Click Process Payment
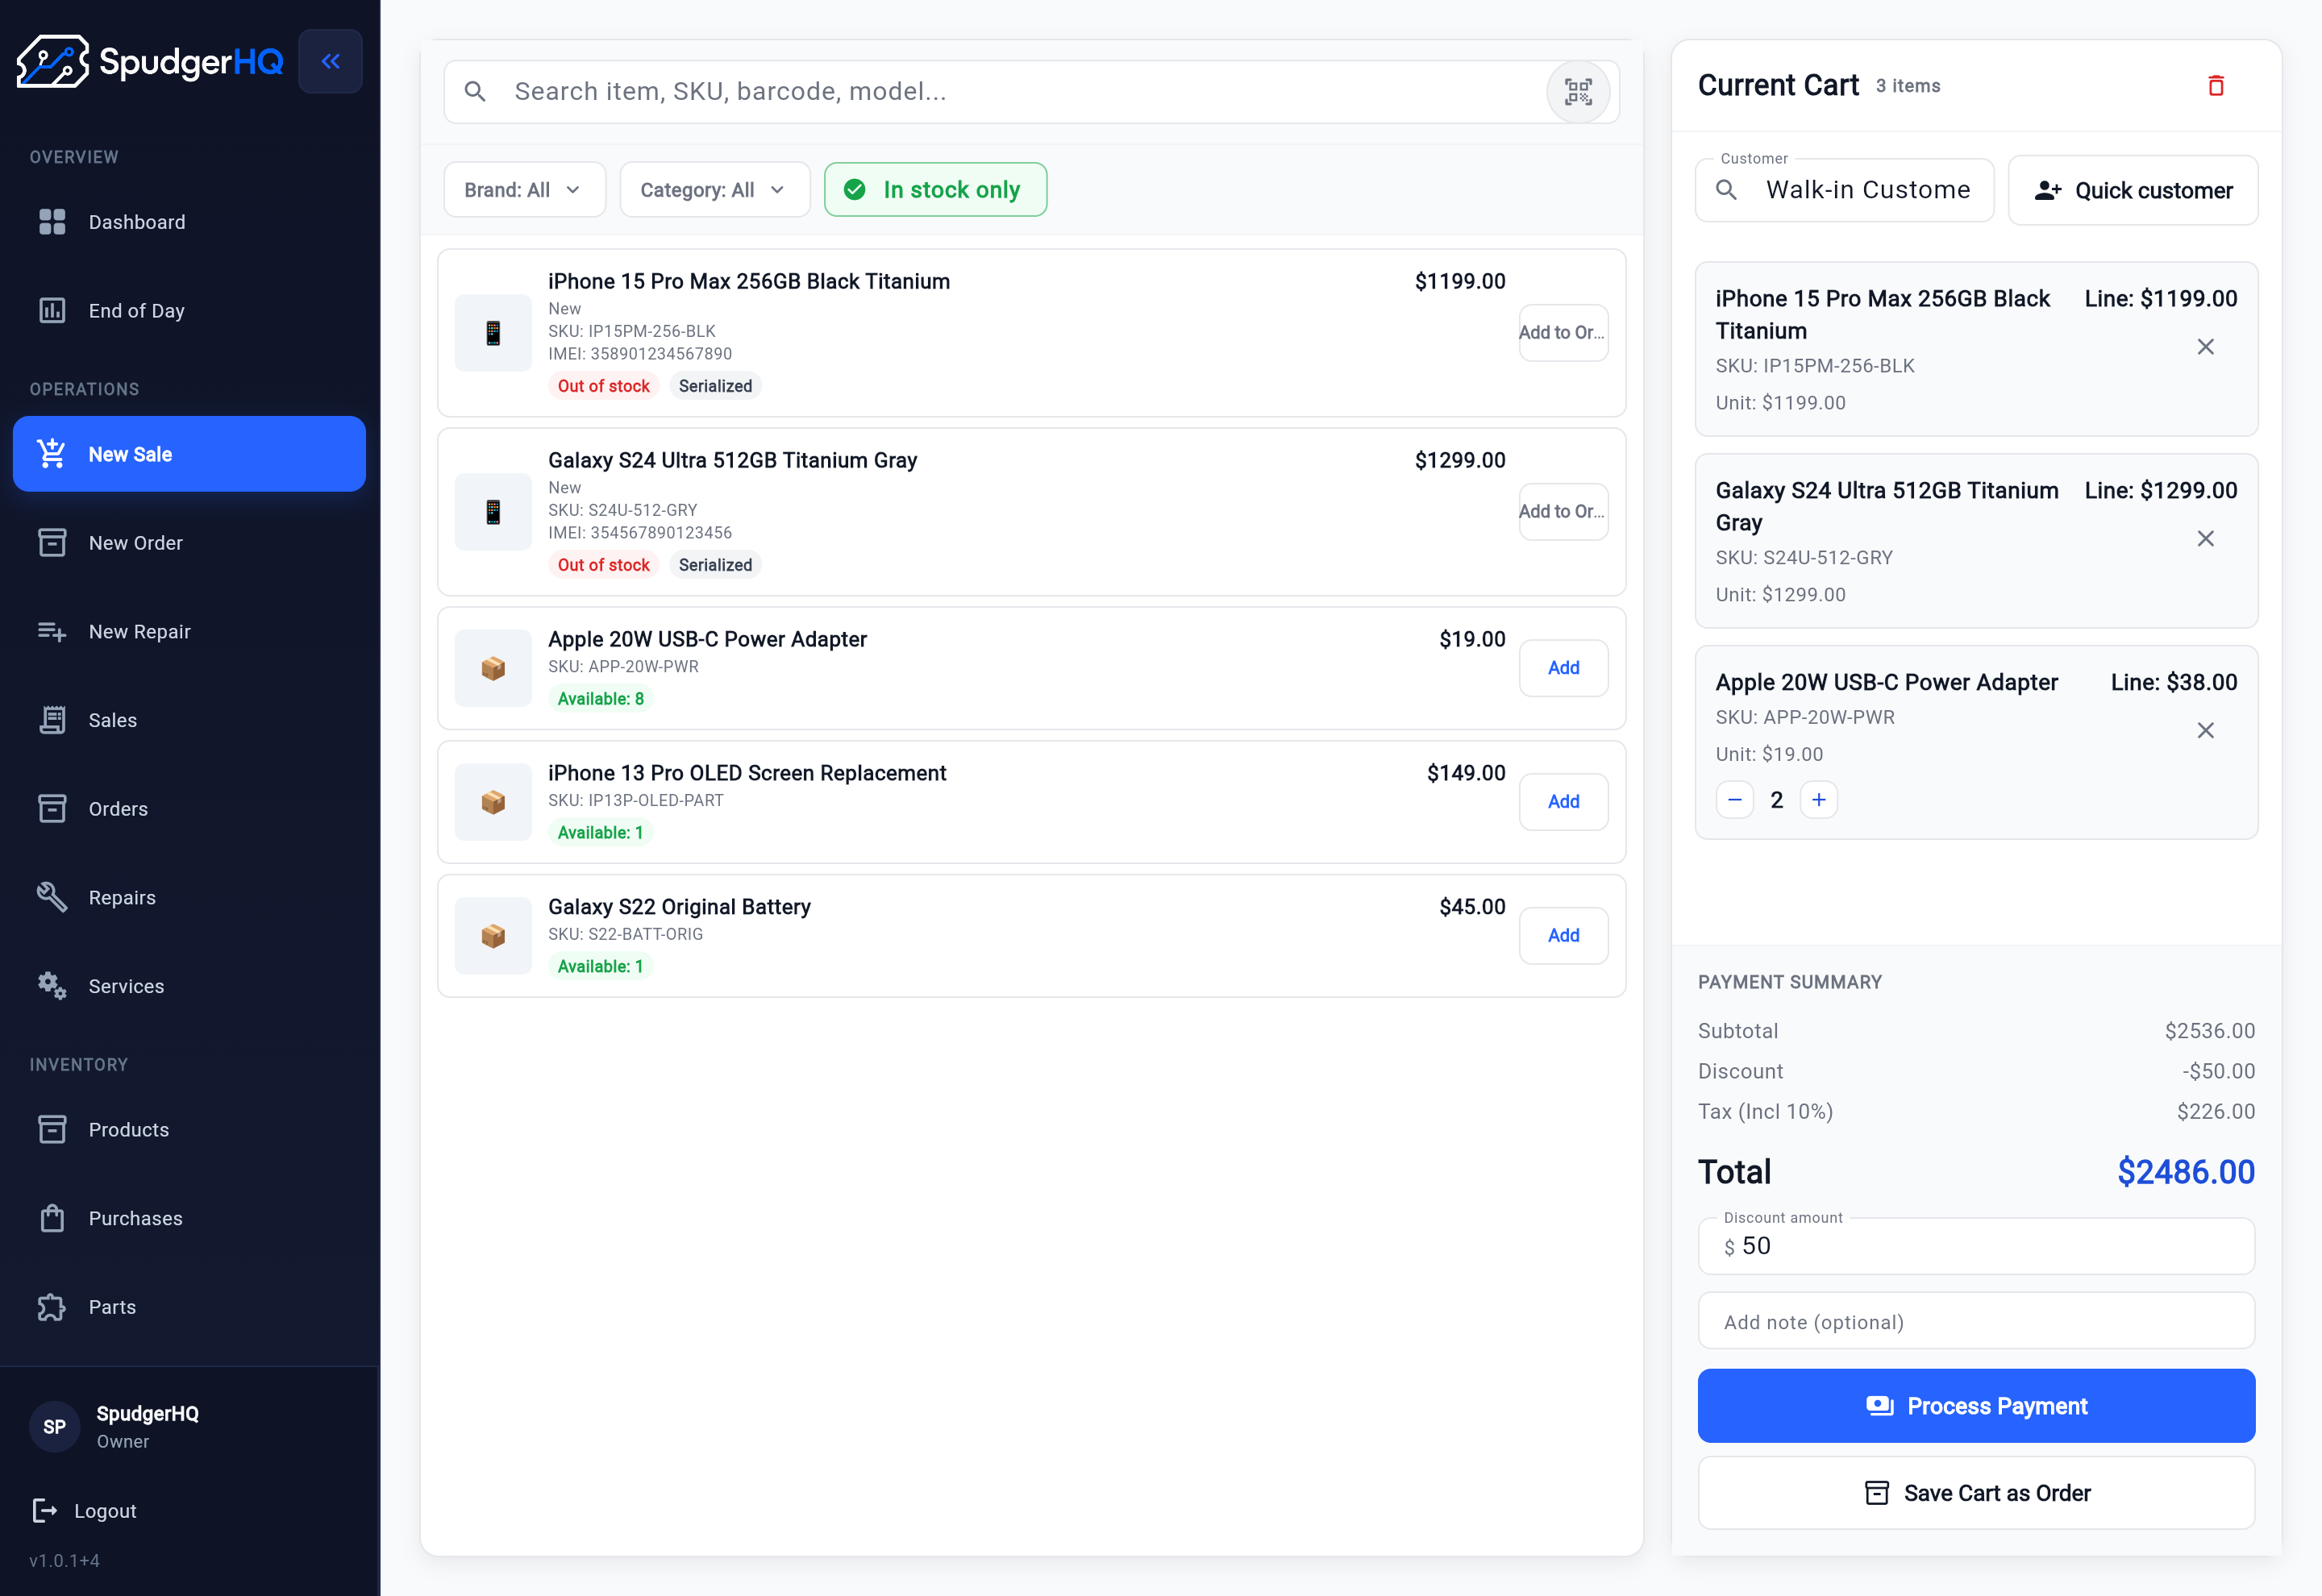This screenshot has width=2322, height=1596. pos(1975,1406)
